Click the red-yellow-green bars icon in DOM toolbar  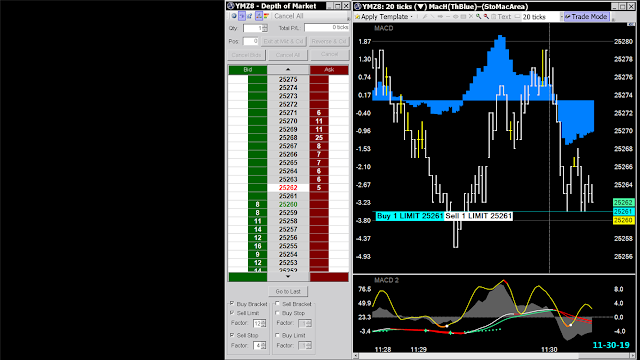[x=266, y=16]
